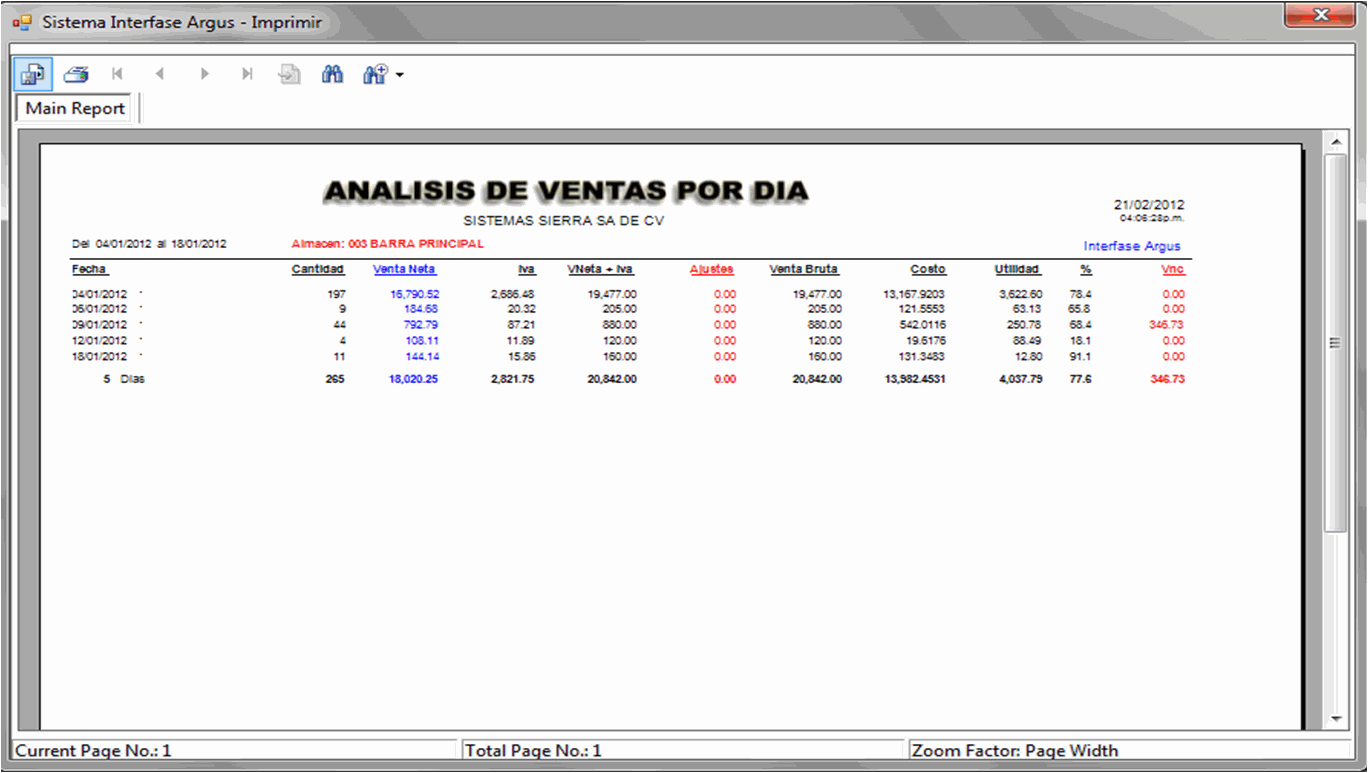The width and height of the screenshot is (1368, 773).
Task: Click the Go to Page icon
Action: tap(290, 74)
